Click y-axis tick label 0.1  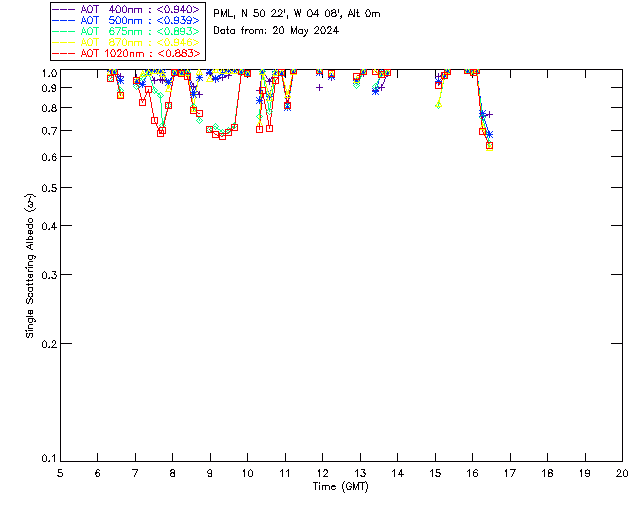click(49, 459)
